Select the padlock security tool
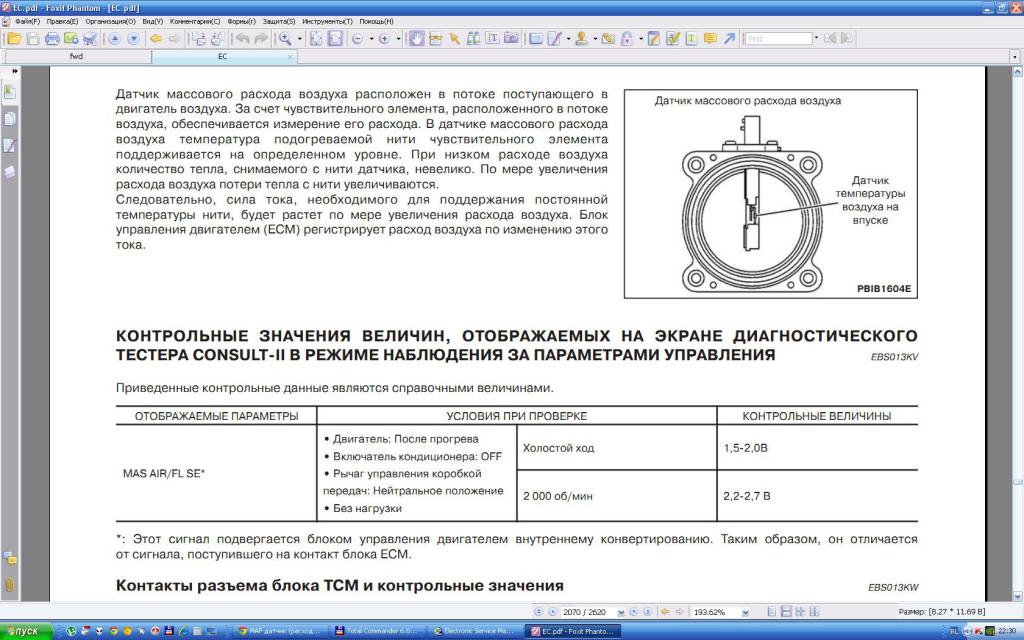The image size is (1024, 640). (627, 39)
